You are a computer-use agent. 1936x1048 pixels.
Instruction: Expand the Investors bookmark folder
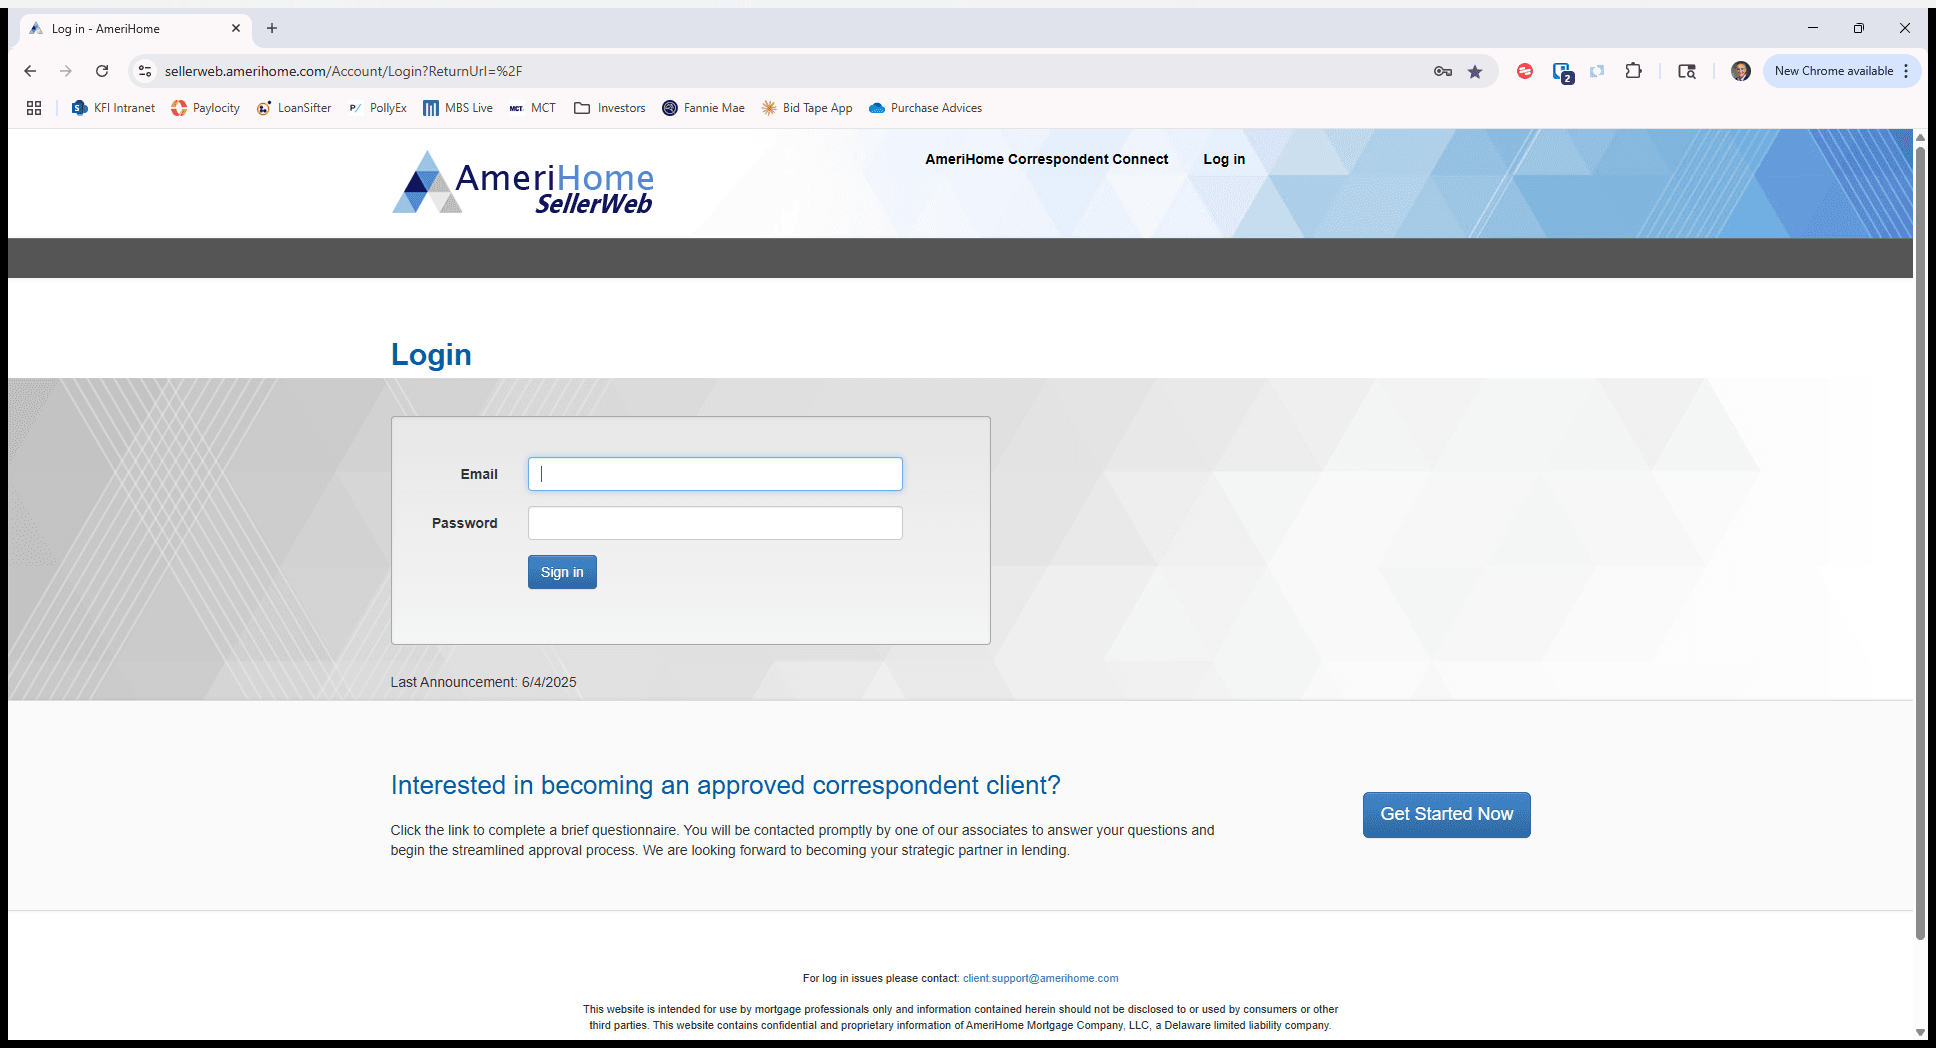point(610,108)
